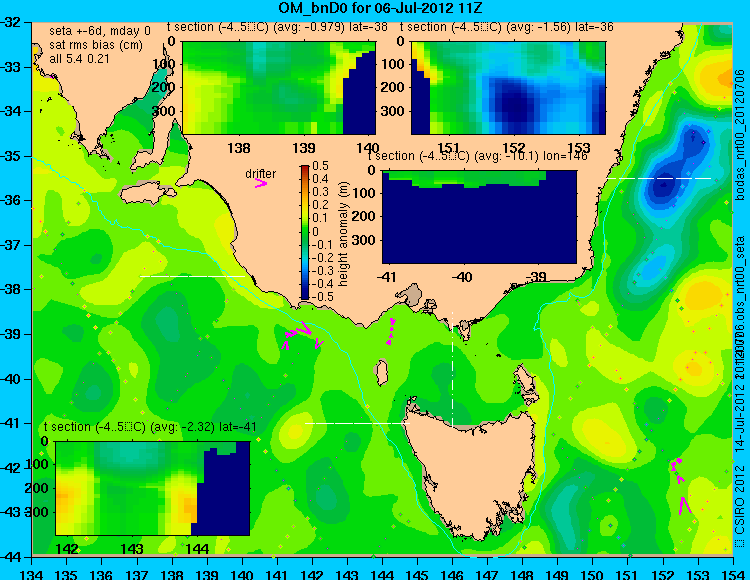The height and width of the screenshot is (580, 750).
Task: Open the temperature section inset for lat=-41
Action: point(153,488)
